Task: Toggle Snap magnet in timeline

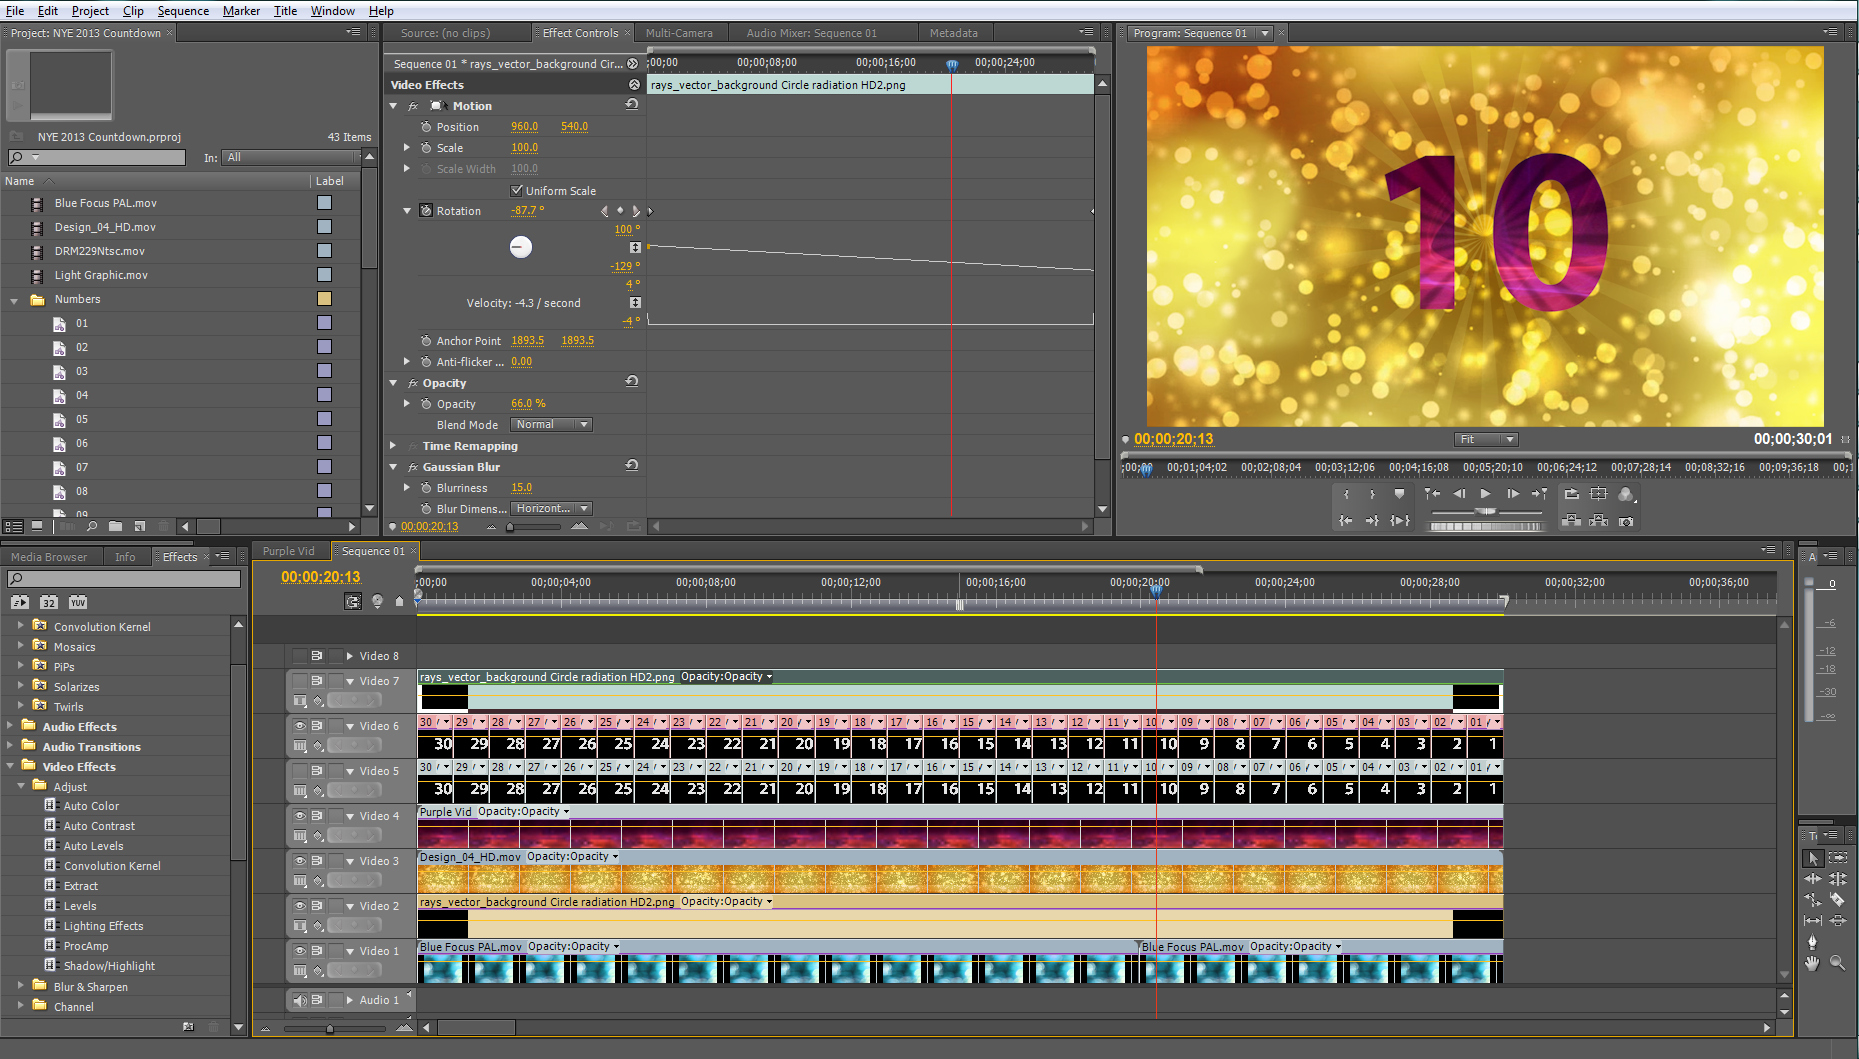Action: coord(353,601)
